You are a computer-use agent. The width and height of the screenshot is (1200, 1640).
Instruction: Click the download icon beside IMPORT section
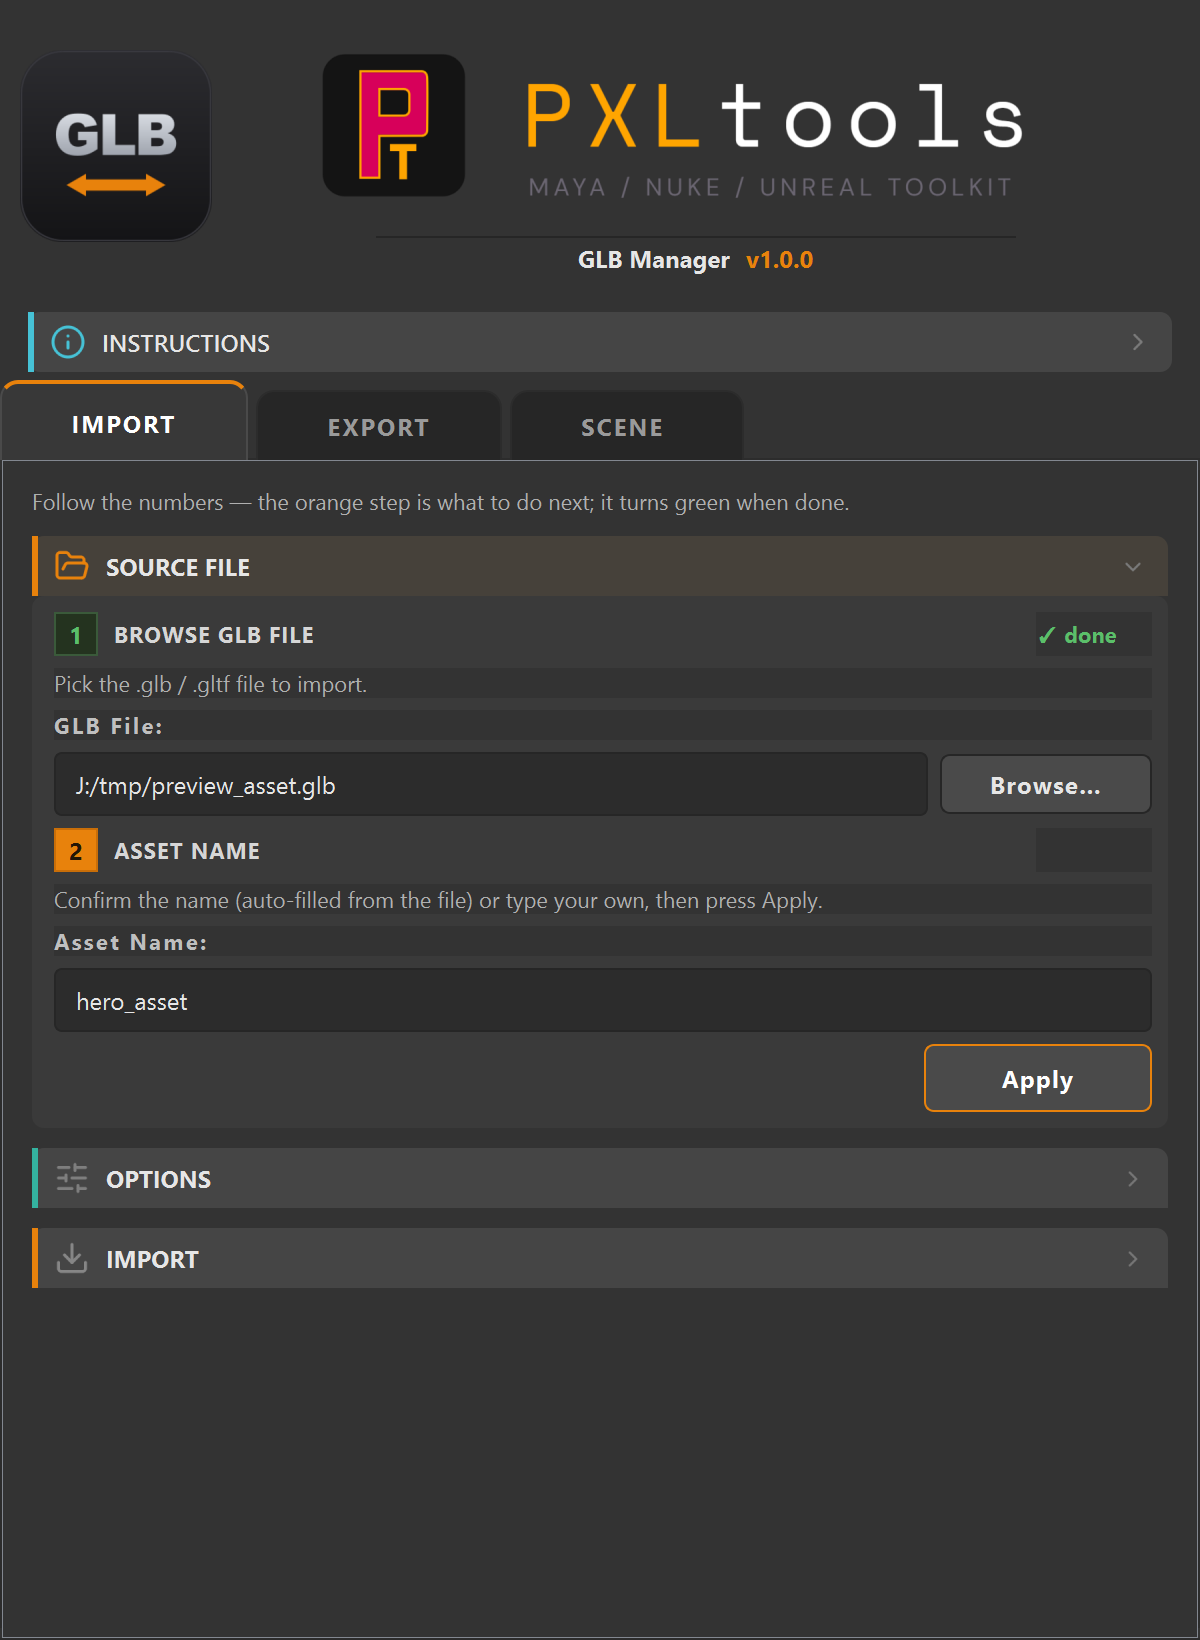[x=72, y=1258]
